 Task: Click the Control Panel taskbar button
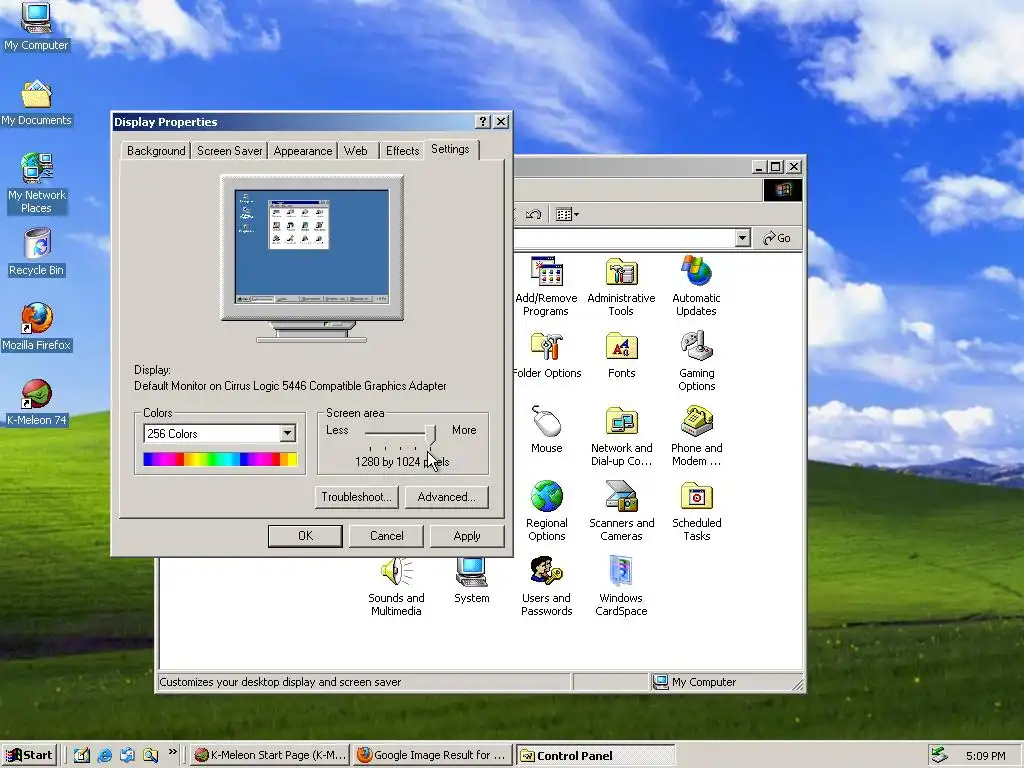(x=594, y=755)
